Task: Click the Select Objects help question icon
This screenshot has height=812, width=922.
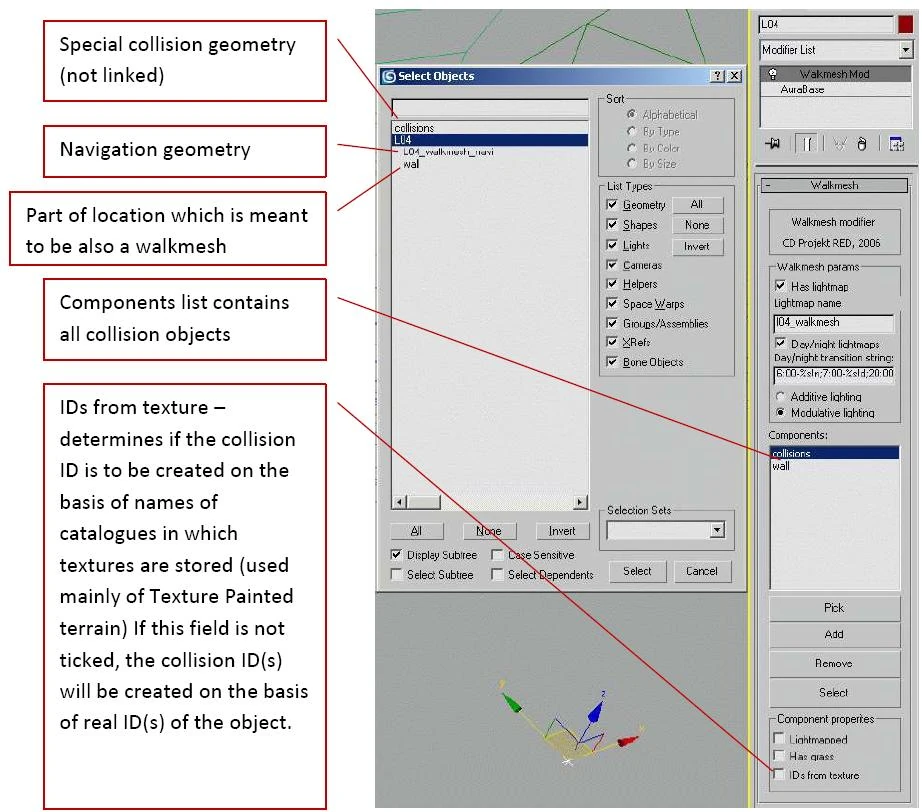Action: [x=717, y=76]
